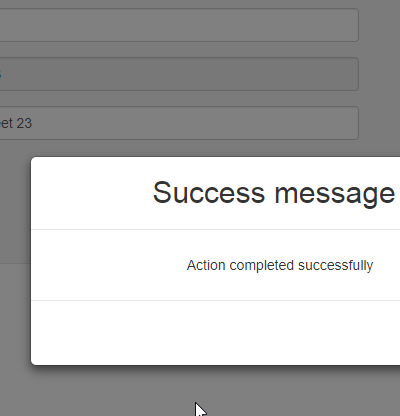This screenshot has height=416, width=400.
Task: Click the empty top input field
Action: 179,25
